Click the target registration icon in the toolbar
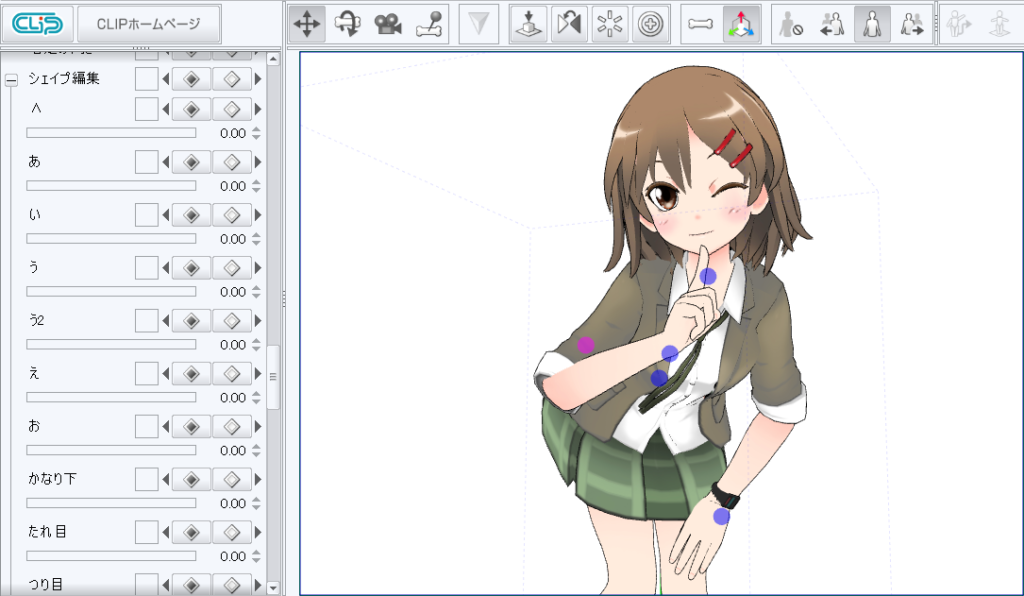The image size is (1024, 596). point(650,22)
